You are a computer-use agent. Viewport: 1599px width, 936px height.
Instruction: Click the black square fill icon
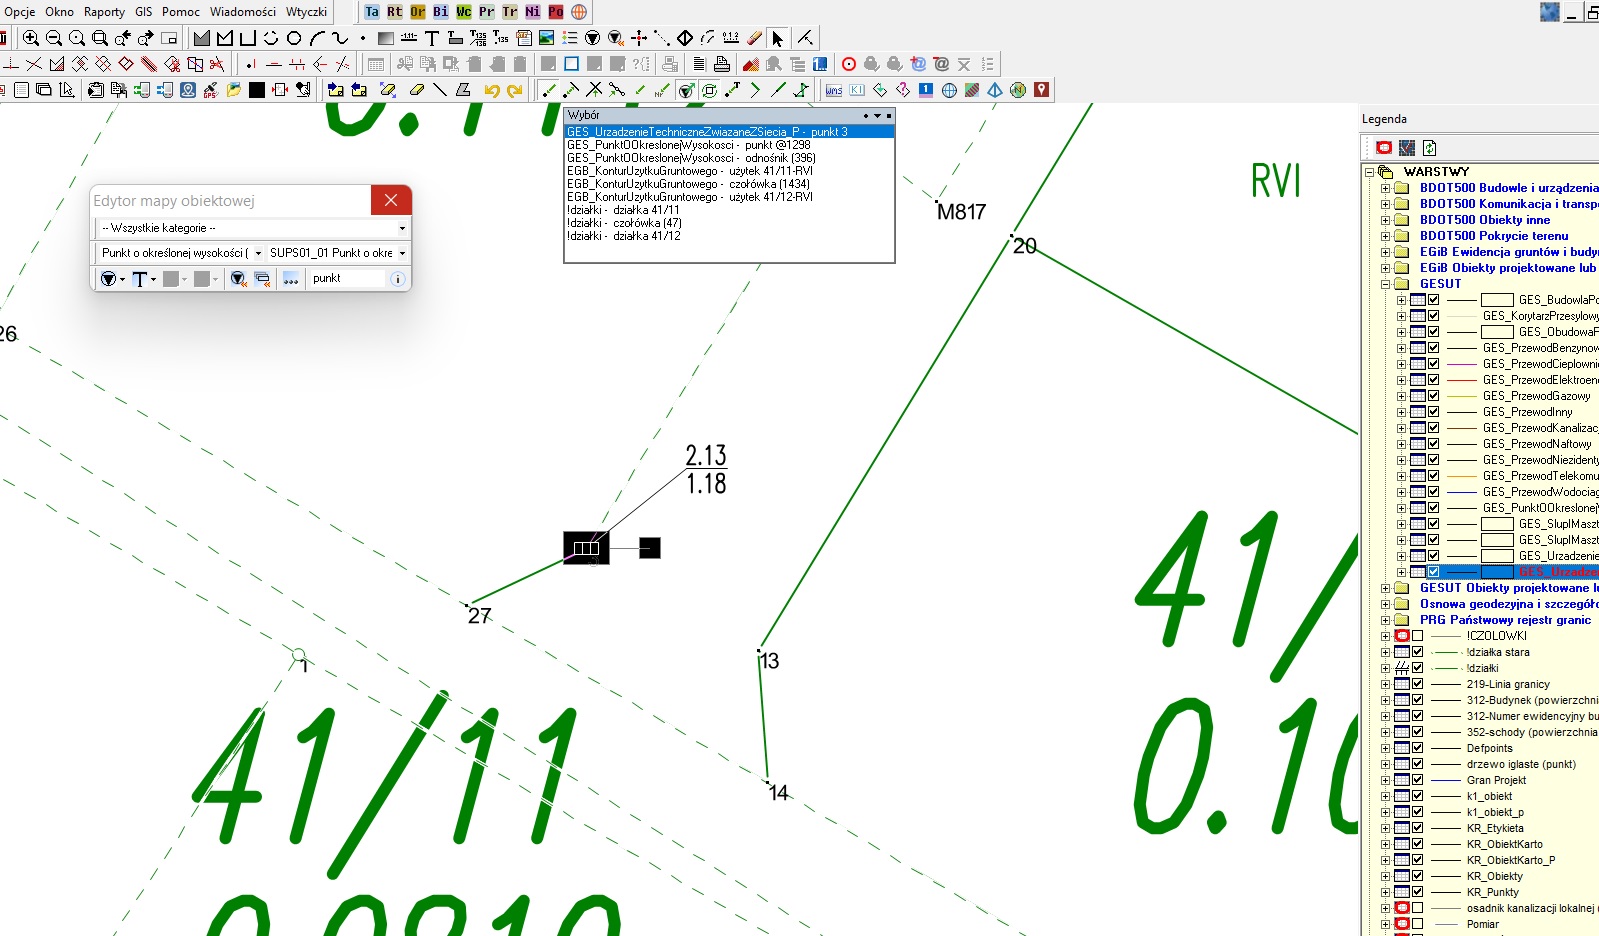tap(257, 90)
